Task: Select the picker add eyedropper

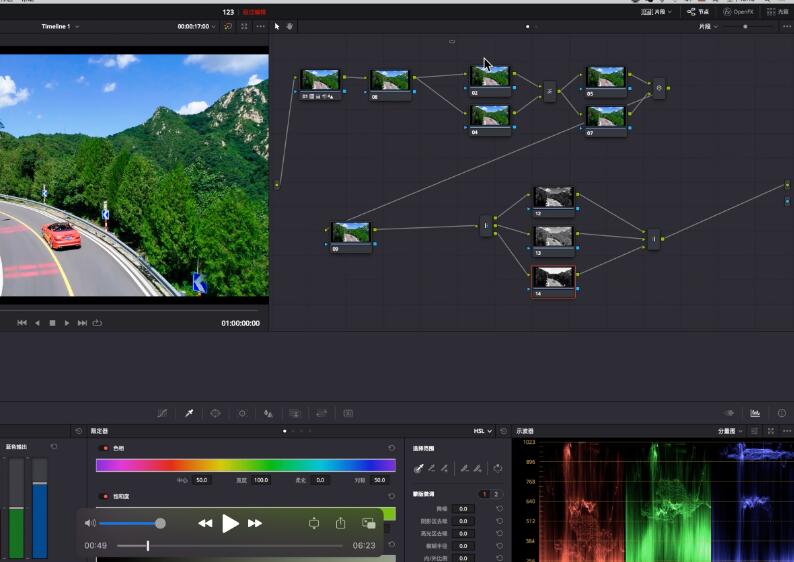Action: pyautogui.click(x=444, y=468)
